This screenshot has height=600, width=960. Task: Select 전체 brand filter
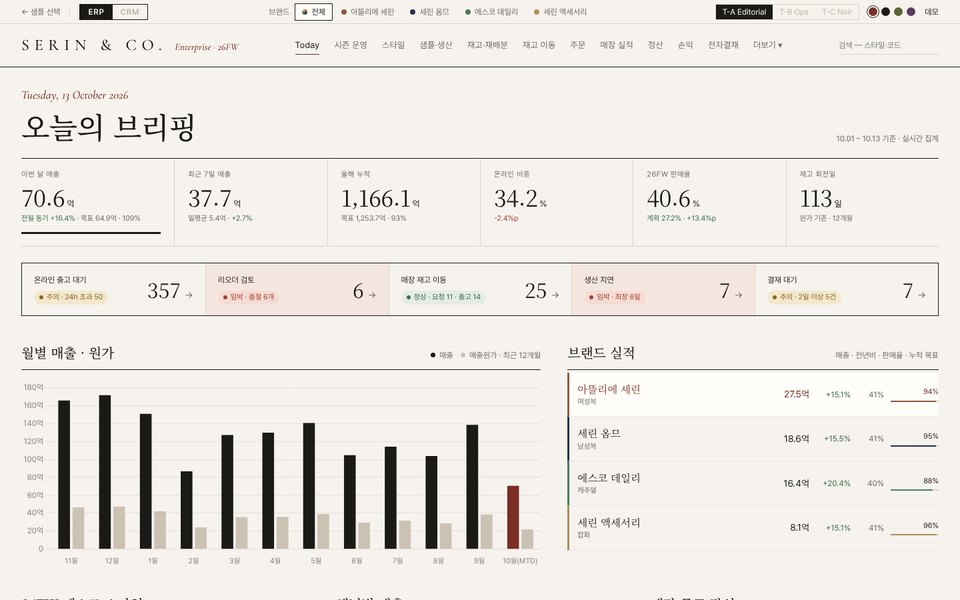pyautogui.click(x=313, y=12)
